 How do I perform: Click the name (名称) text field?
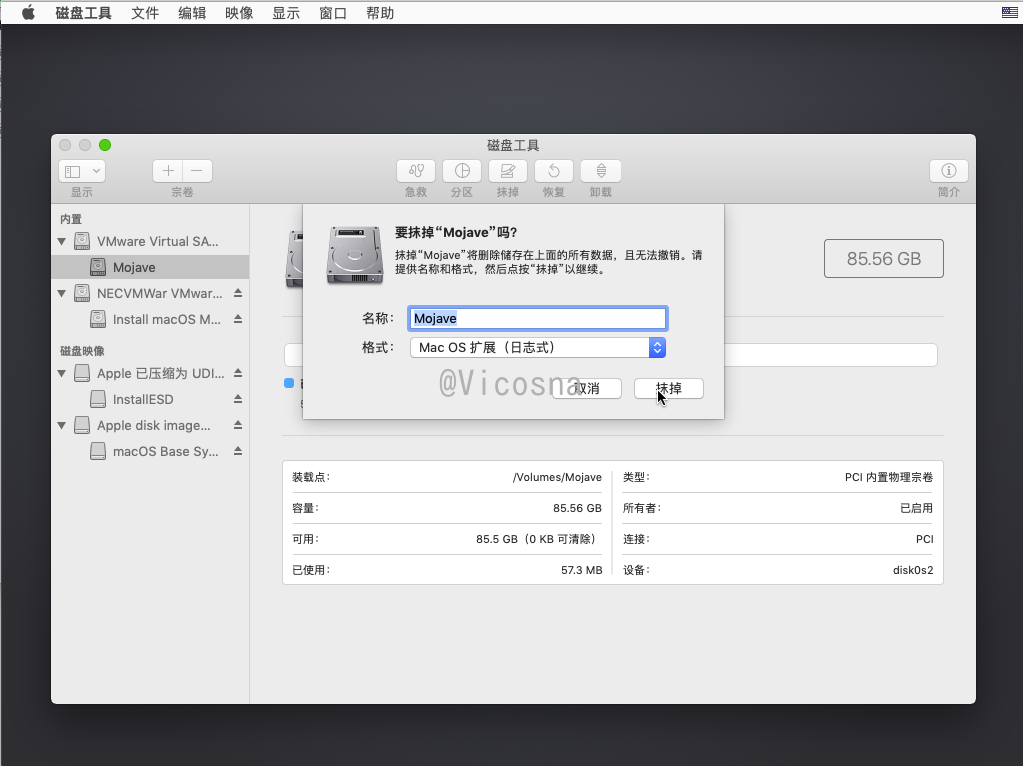pos(538,318)
